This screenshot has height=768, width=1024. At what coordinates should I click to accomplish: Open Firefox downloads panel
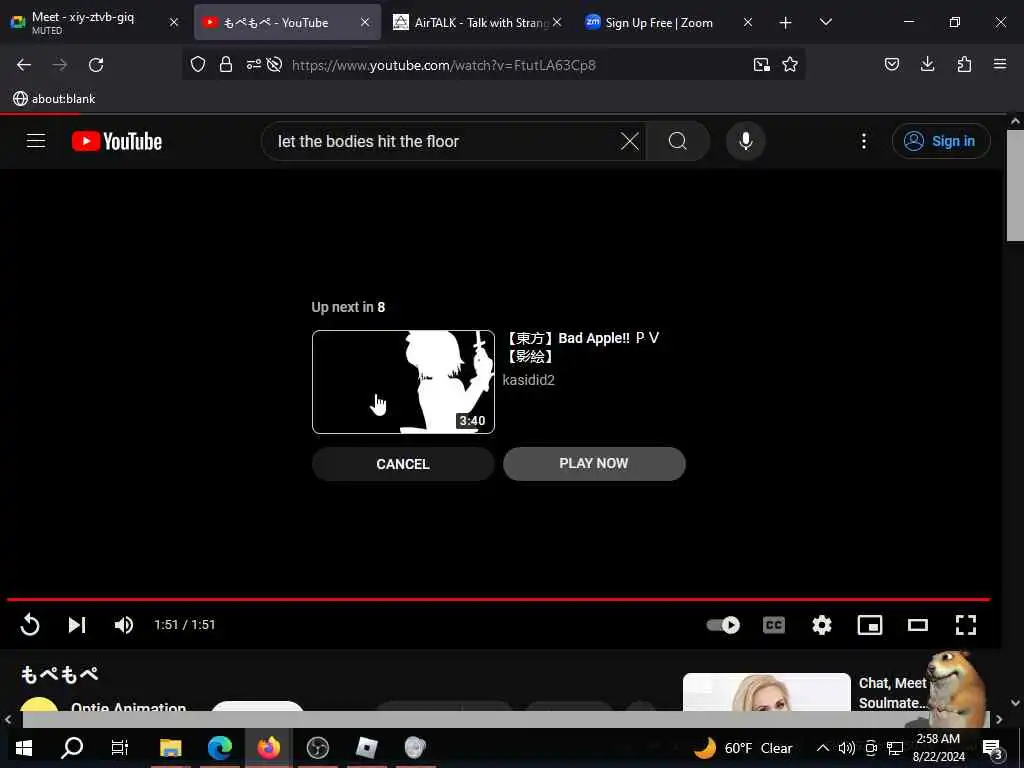tap(927, 64)
